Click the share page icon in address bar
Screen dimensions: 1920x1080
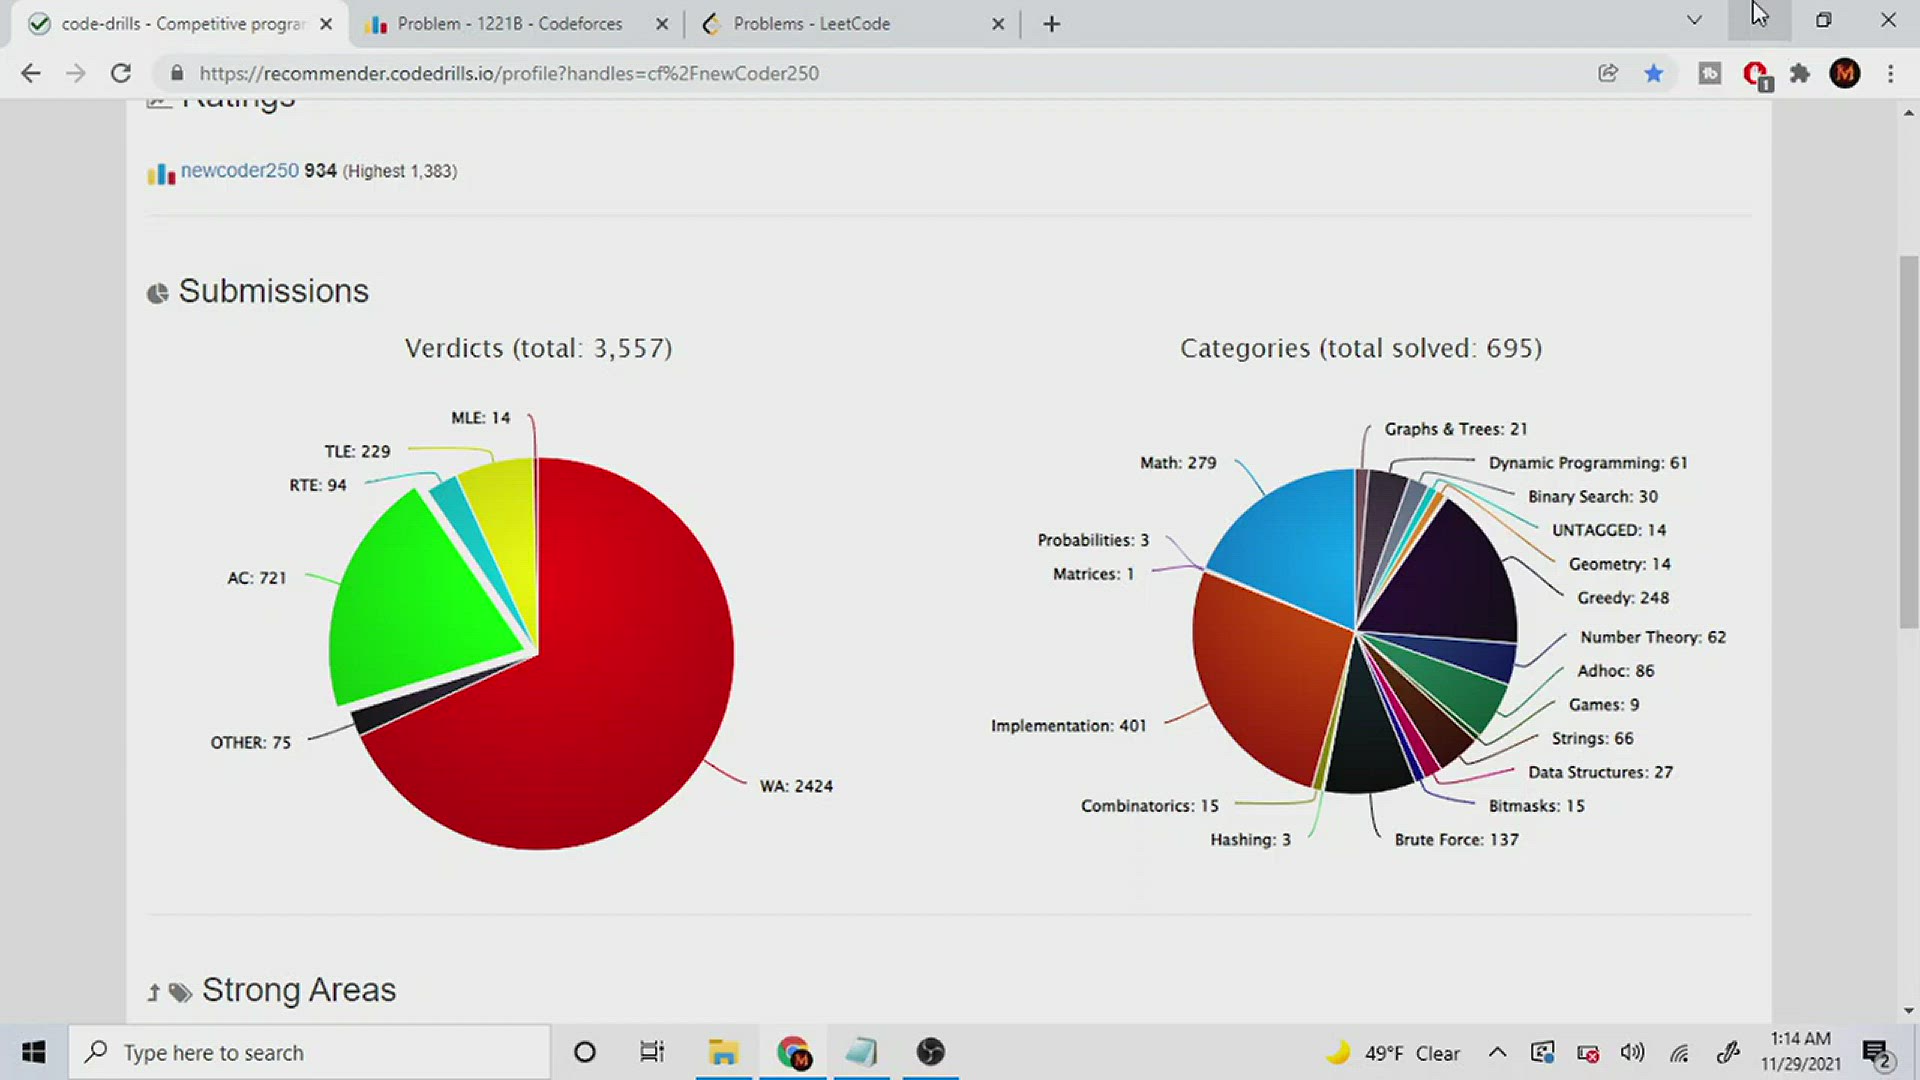point(1608,73)
